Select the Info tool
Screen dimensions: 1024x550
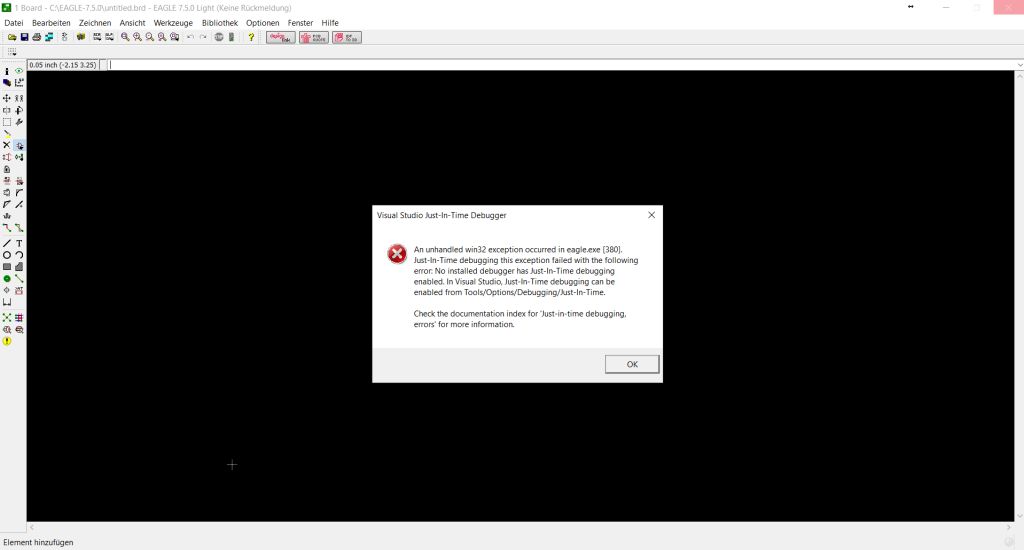pos(7,71)
